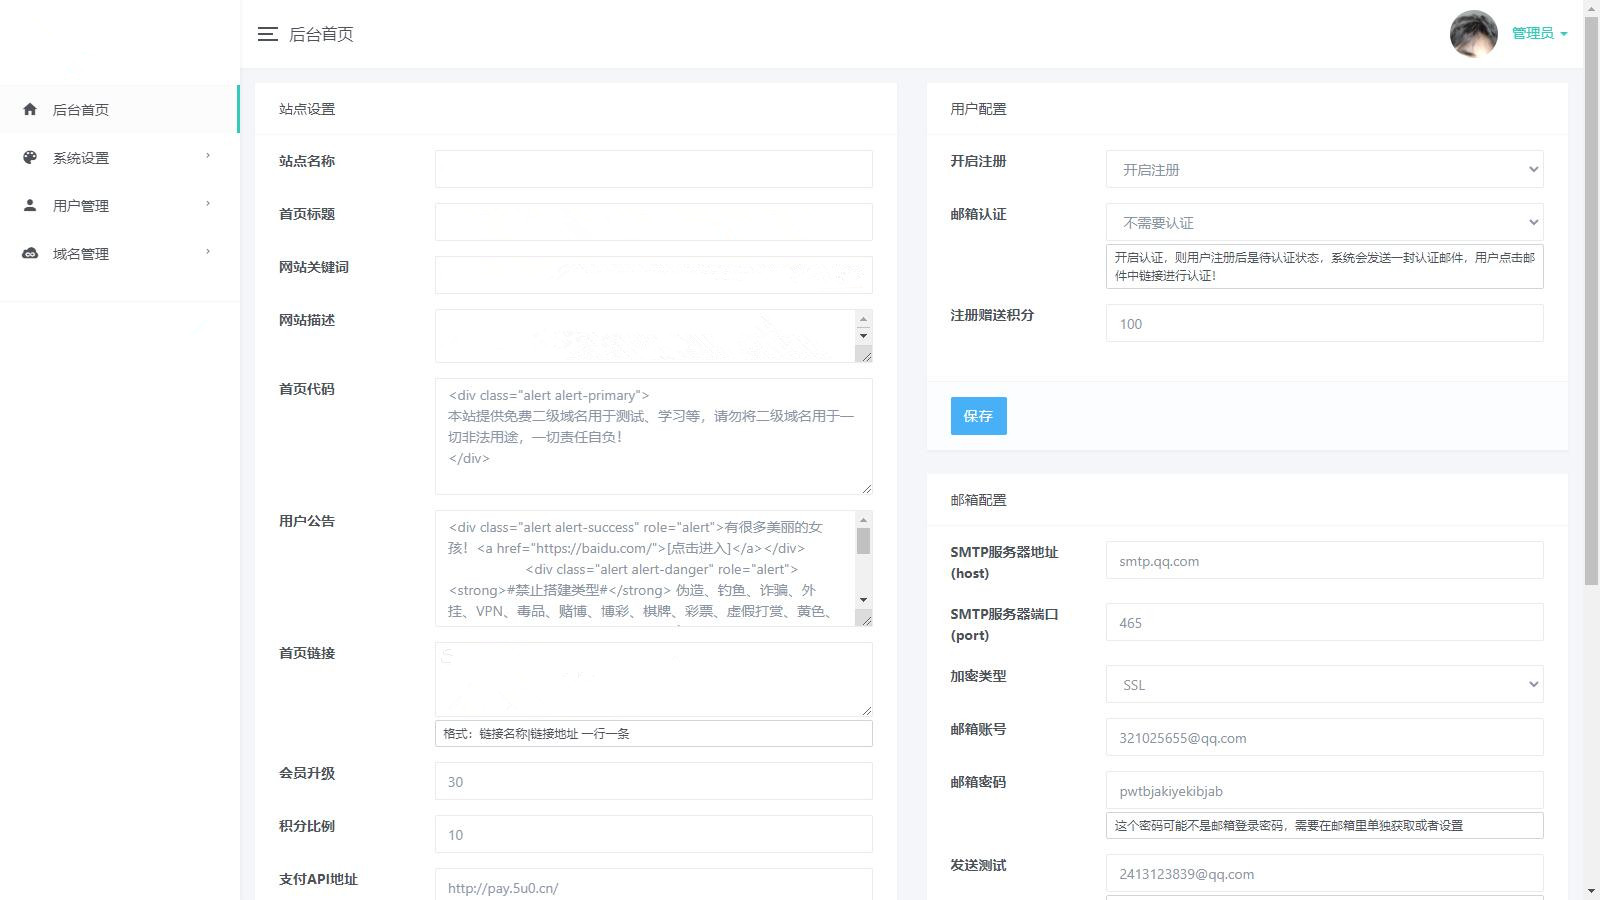Expand the 域名管理 sidebar chevron
Image resolution: width=1600 pixels, height=900 pixels.
208,252
